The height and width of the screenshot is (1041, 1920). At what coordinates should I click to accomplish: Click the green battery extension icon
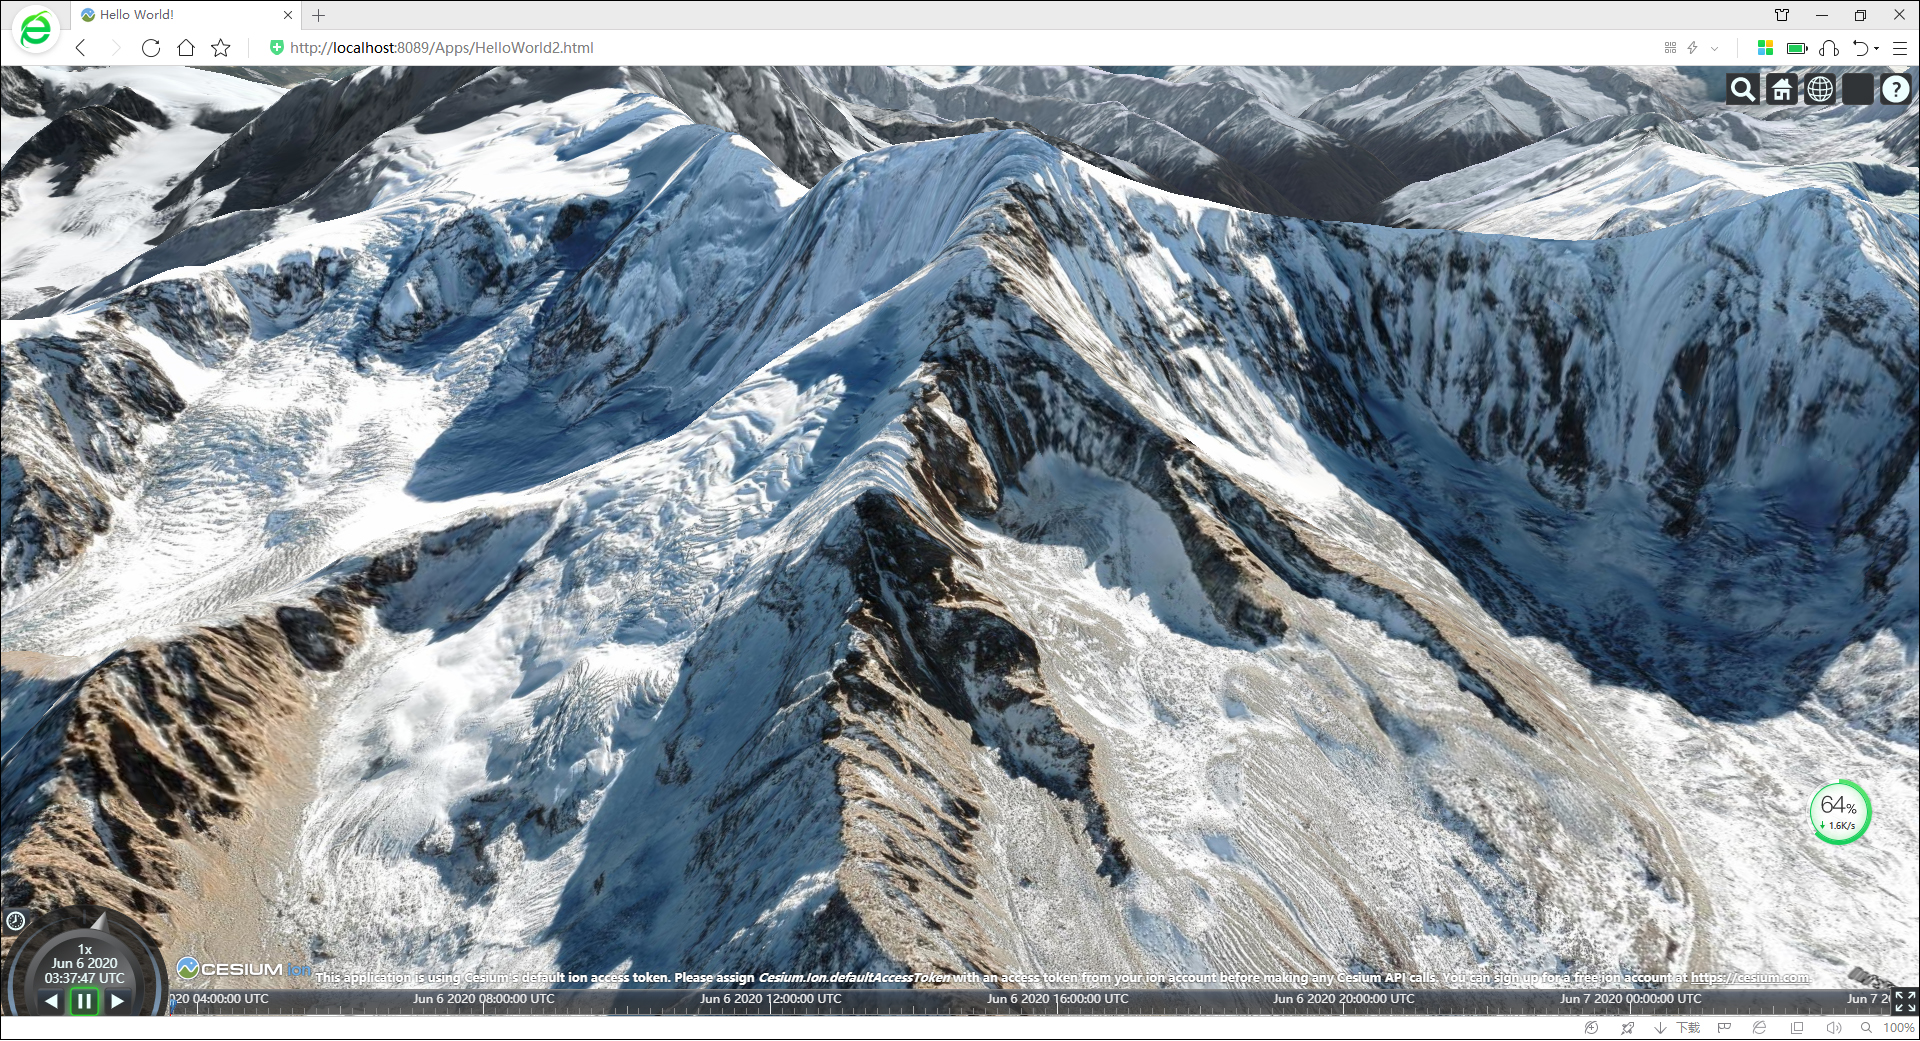(x=1797, y=48)
